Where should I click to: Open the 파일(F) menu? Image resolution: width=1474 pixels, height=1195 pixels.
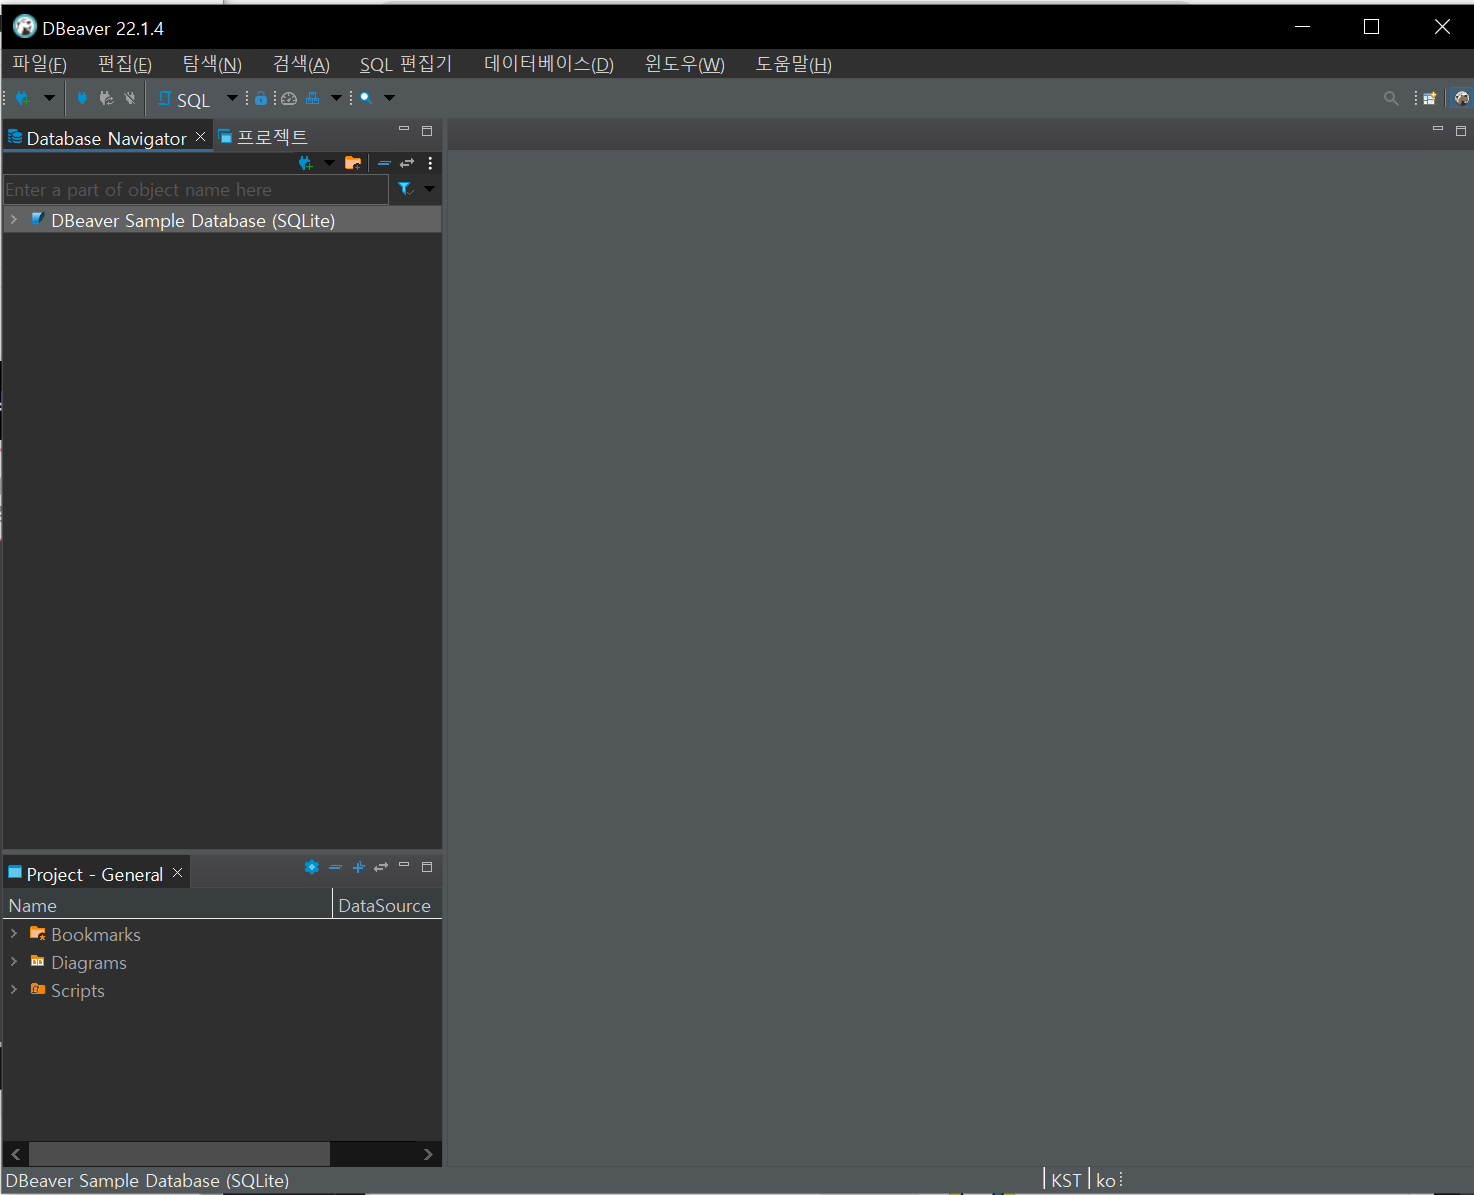coord(39,64)
